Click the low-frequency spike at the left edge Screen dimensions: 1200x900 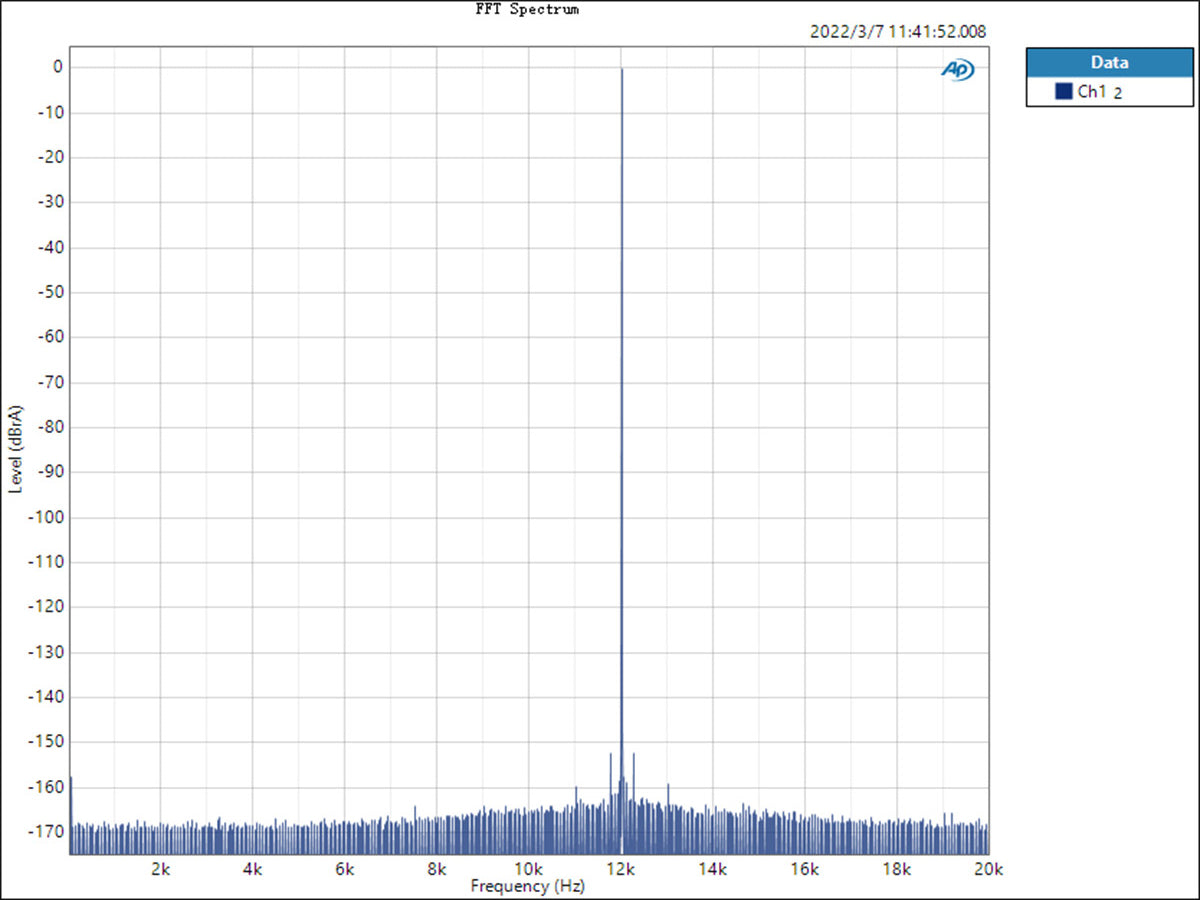(x=71, y=779)
